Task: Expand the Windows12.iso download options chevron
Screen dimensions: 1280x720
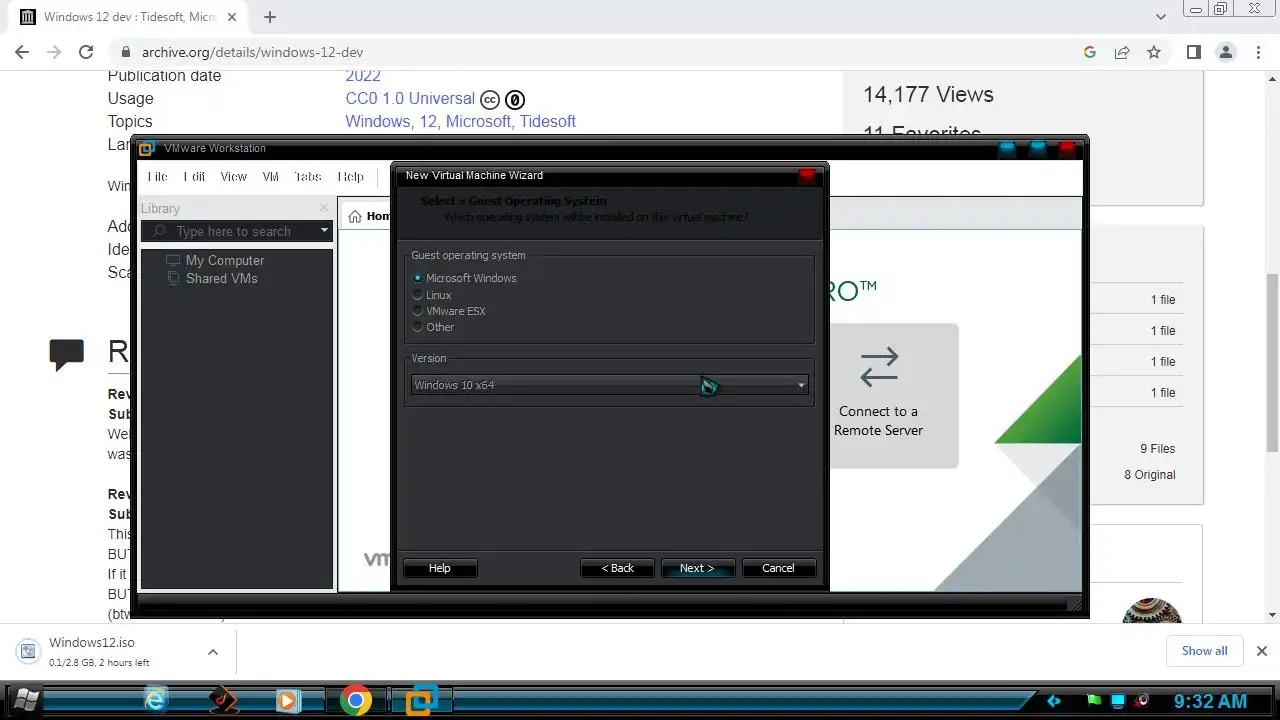Action: tap(212, 652)
